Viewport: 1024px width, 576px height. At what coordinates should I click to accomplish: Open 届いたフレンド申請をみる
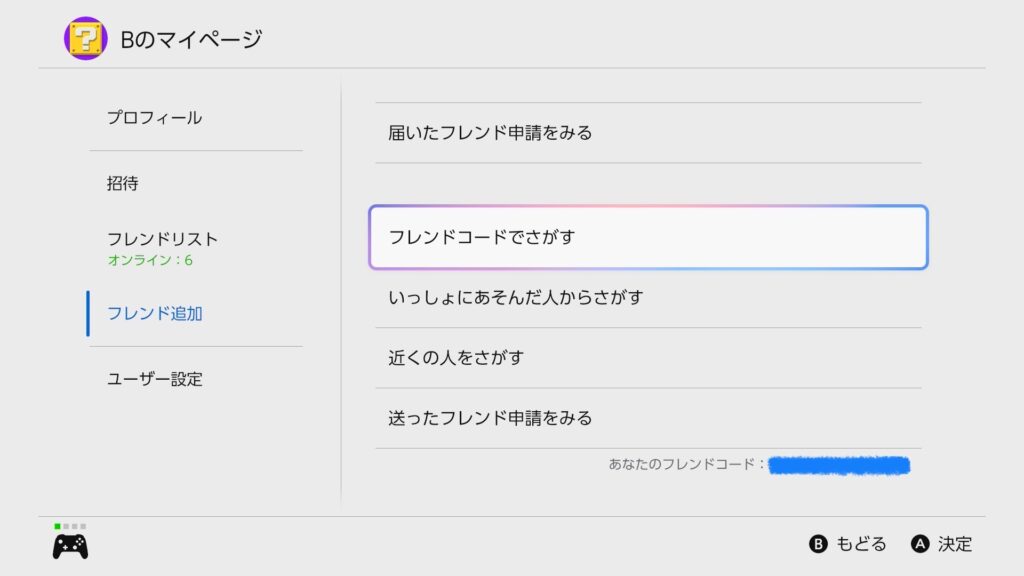pos(490,133)
